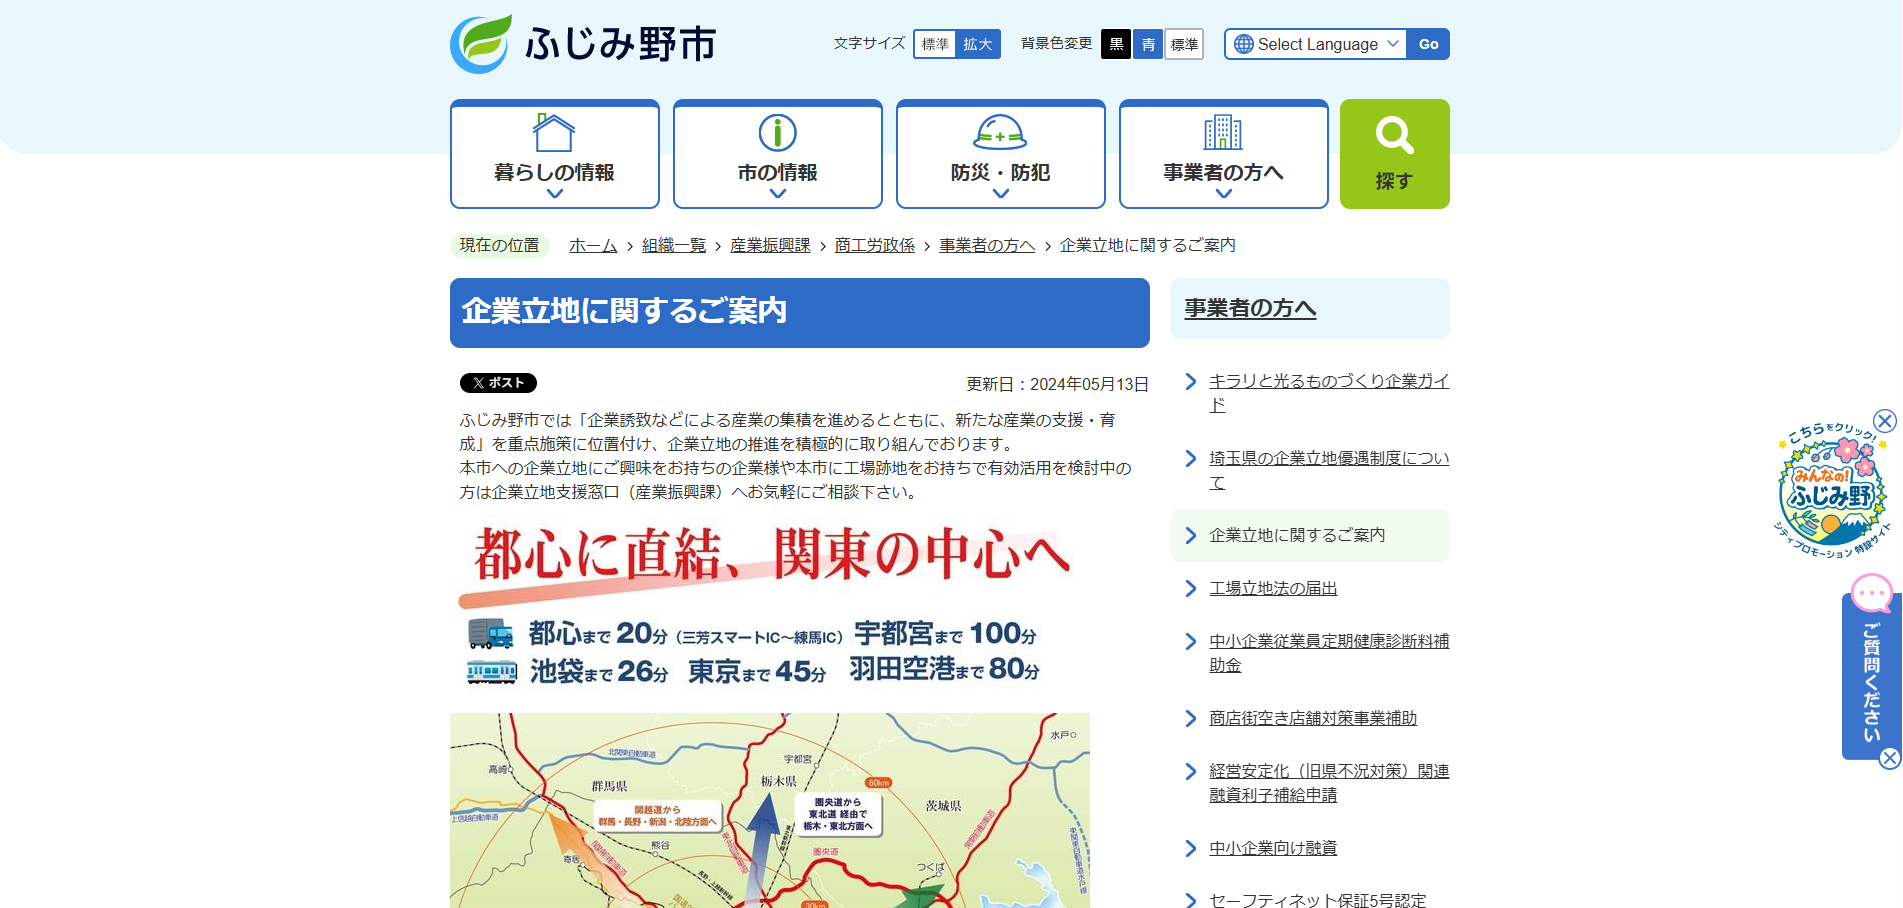The image size is (1903, 908).
Task: Click the house icon for 暮らしの情報
Action: (554, 132)
